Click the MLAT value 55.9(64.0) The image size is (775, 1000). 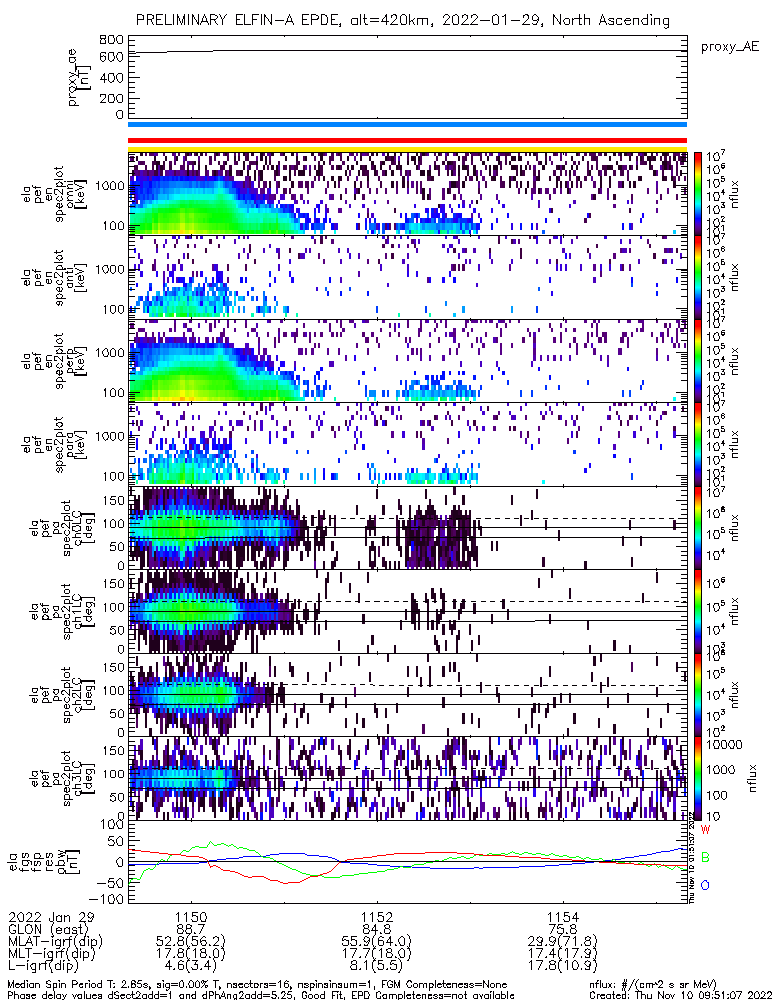click(x=377, y=941)
